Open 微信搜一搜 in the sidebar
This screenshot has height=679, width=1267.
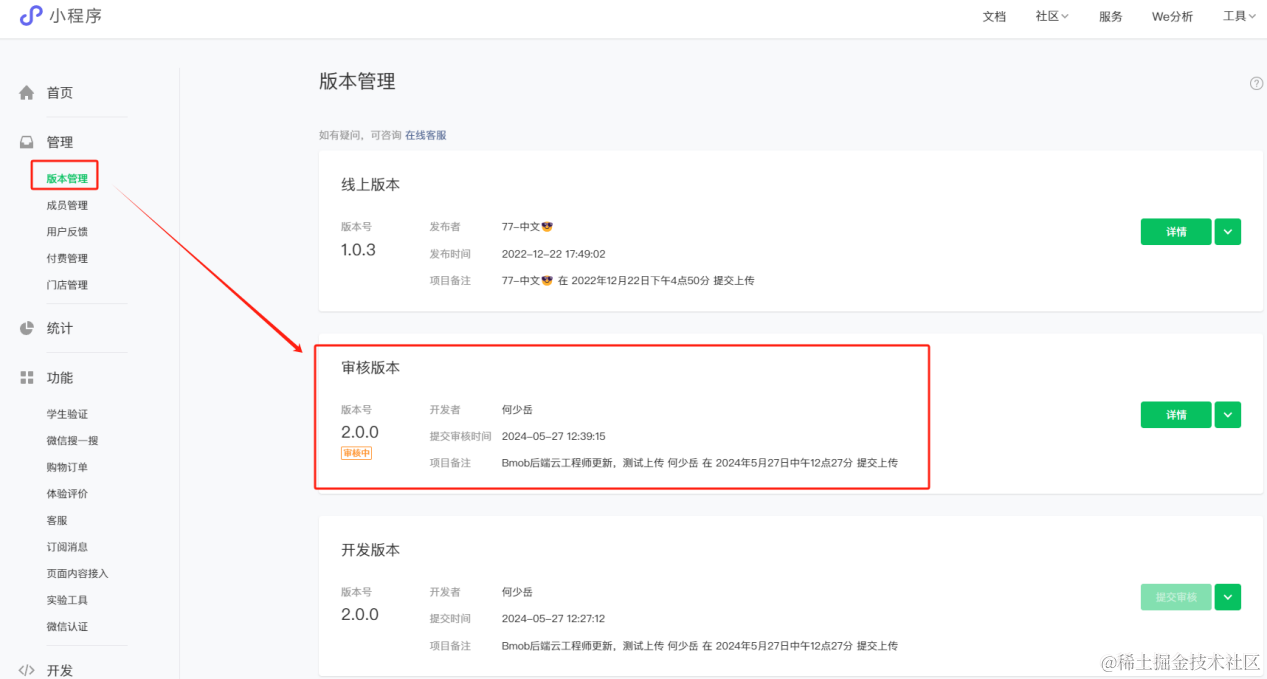coord(72,441)
